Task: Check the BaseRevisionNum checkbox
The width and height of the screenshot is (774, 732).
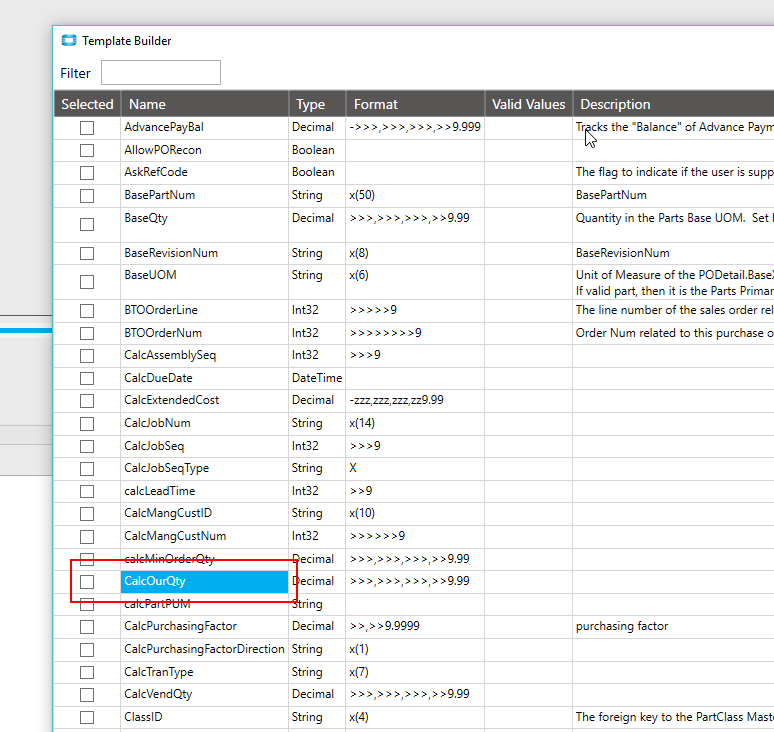Action: pyautogui.click(x=87, y=253)
